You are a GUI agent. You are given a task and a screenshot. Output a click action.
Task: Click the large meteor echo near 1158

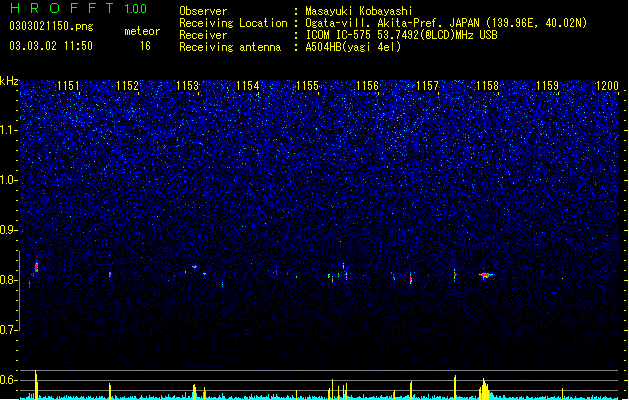pyautogui.click(x=486, y=275)
